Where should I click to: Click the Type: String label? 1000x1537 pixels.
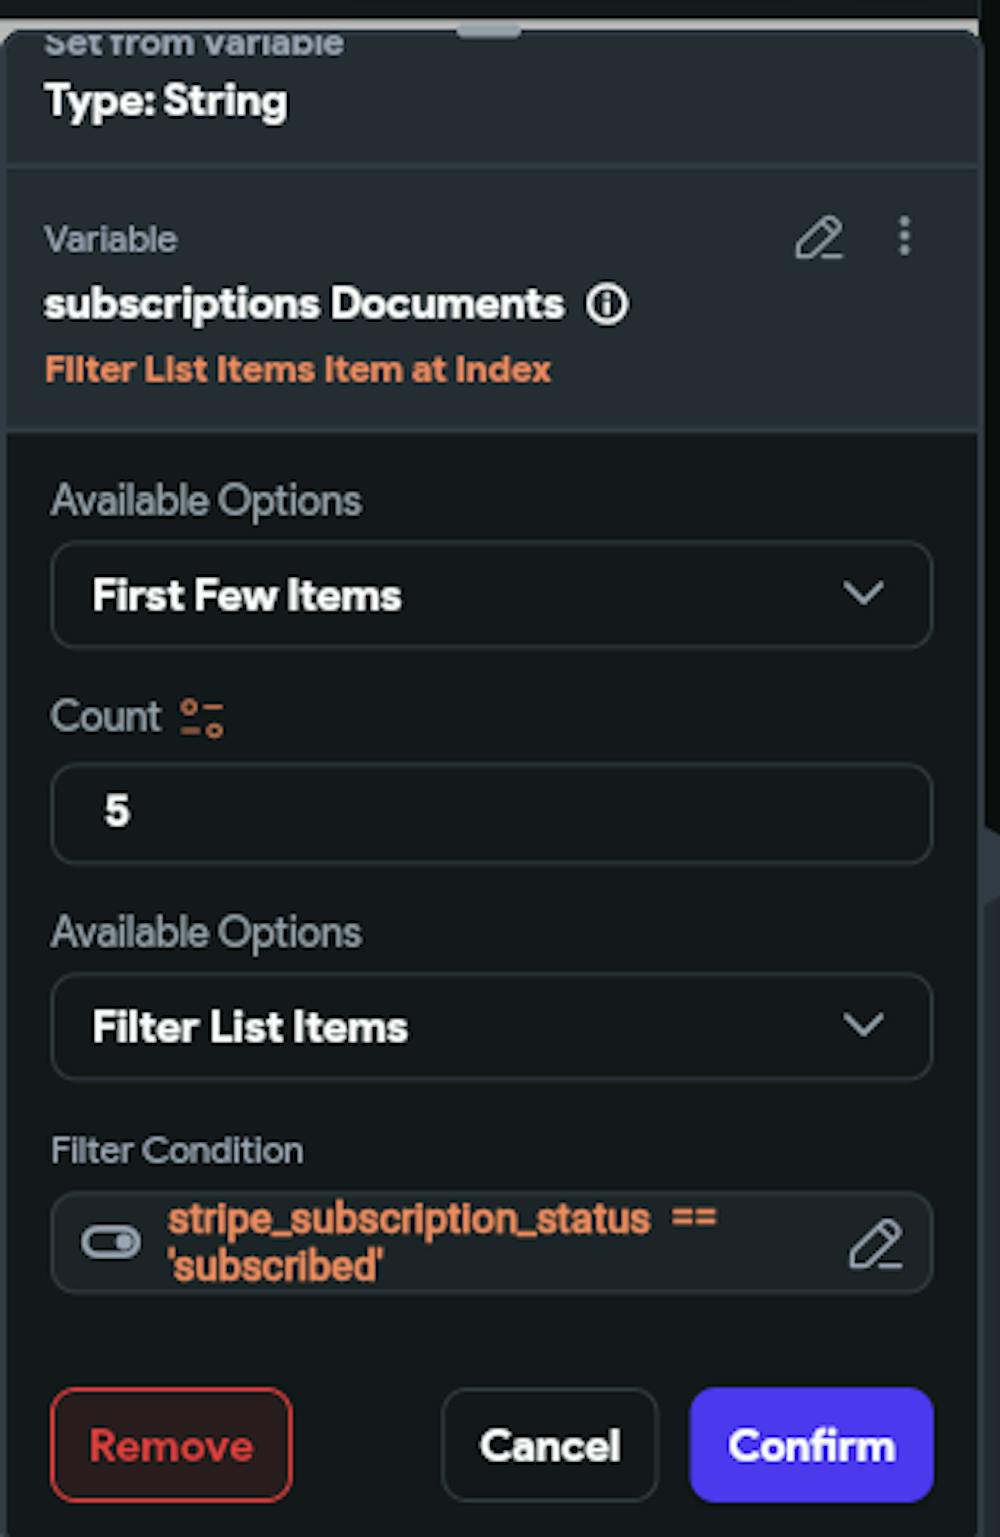166,102
